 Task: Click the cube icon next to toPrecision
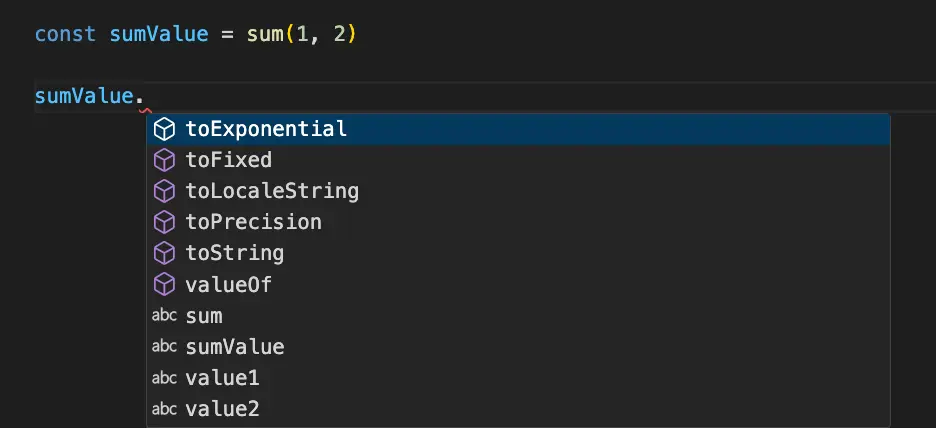pyautogui.click(x=163, y=222)
